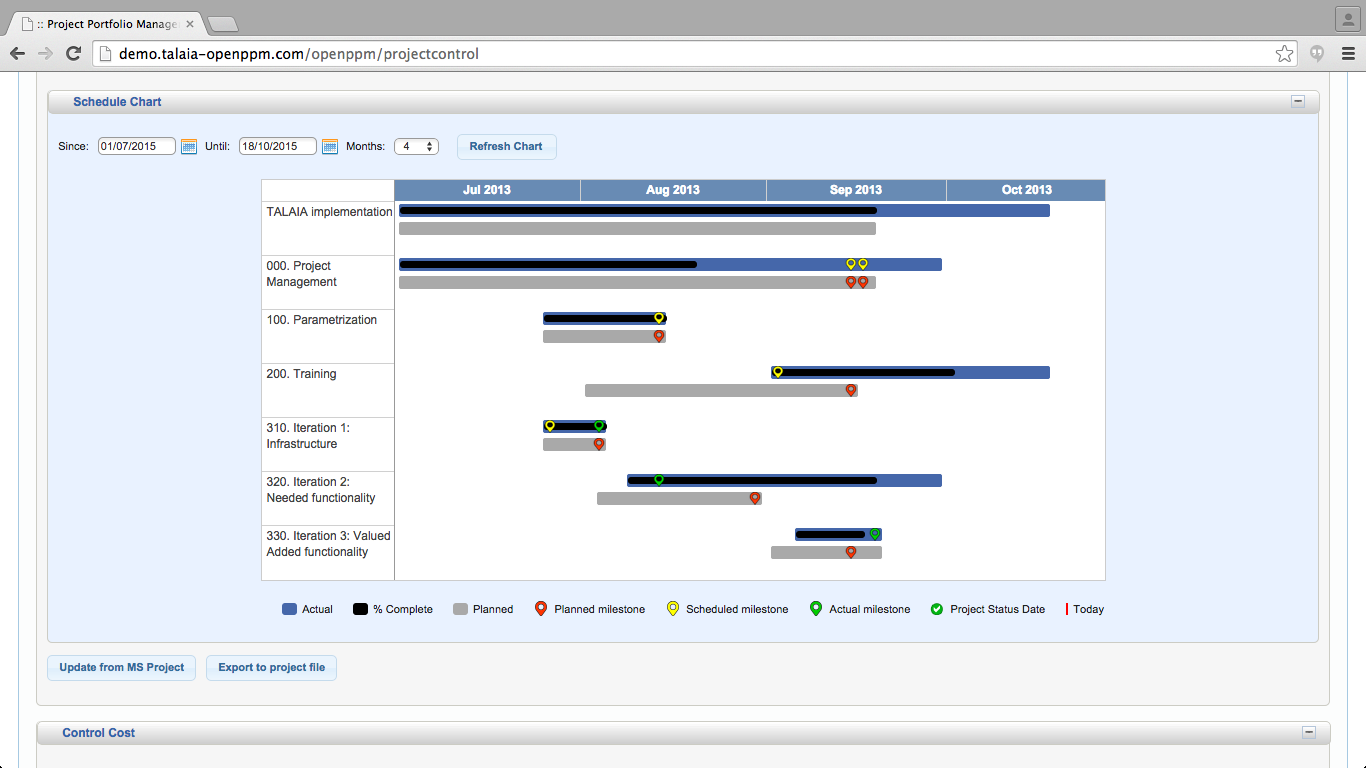The height and width of the screenshot is (768, 1366).
Task: Click the red planned milestone on Iteration 2 row
Action: point(755,497)
